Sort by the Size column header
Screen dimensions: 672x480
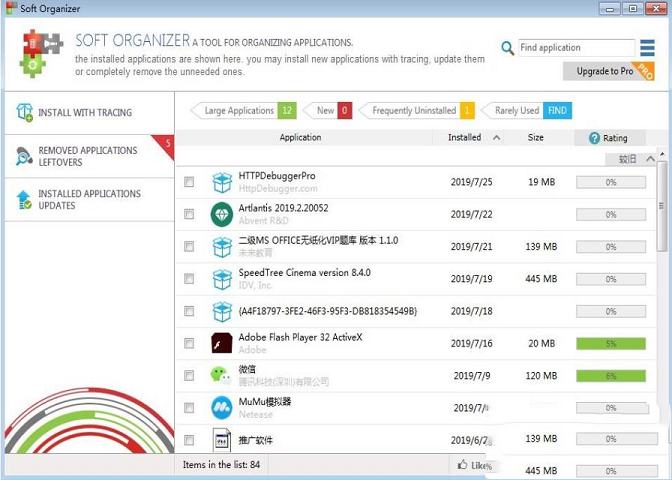[535, 138]
